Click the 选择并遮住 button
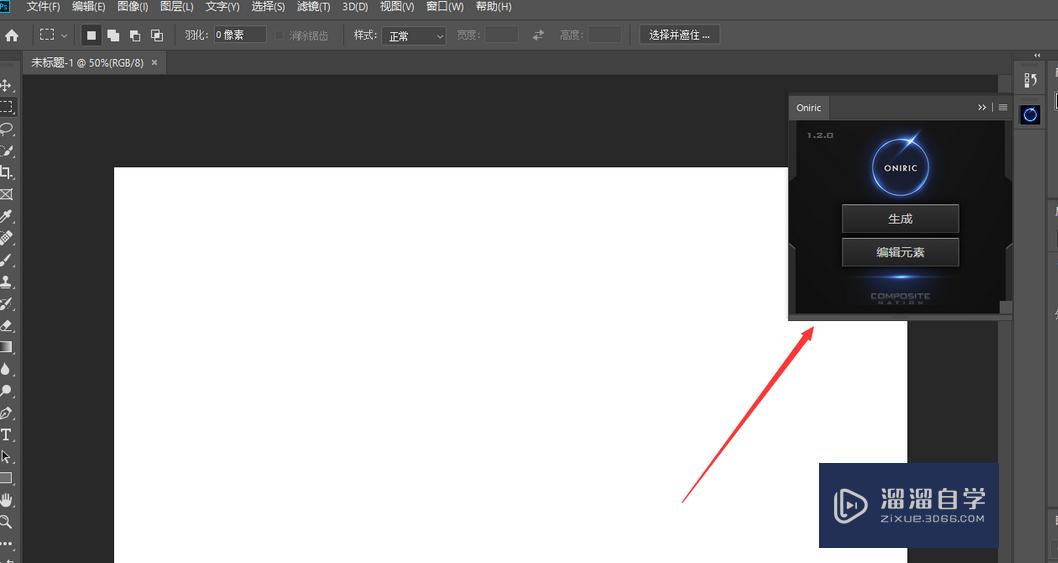1058x563 pixels. pos(679,35)
